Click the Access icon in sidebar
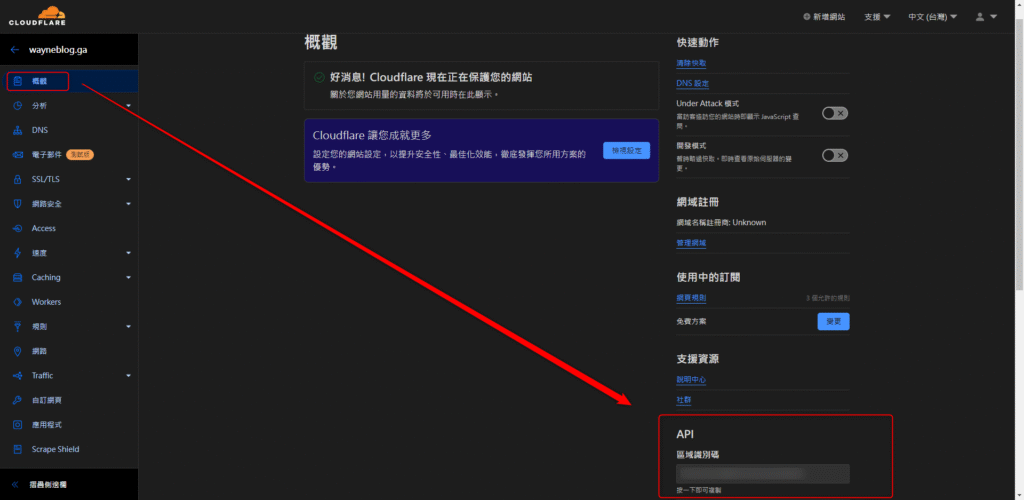The height and width of the screenshot is (500, 1024). 18,228
